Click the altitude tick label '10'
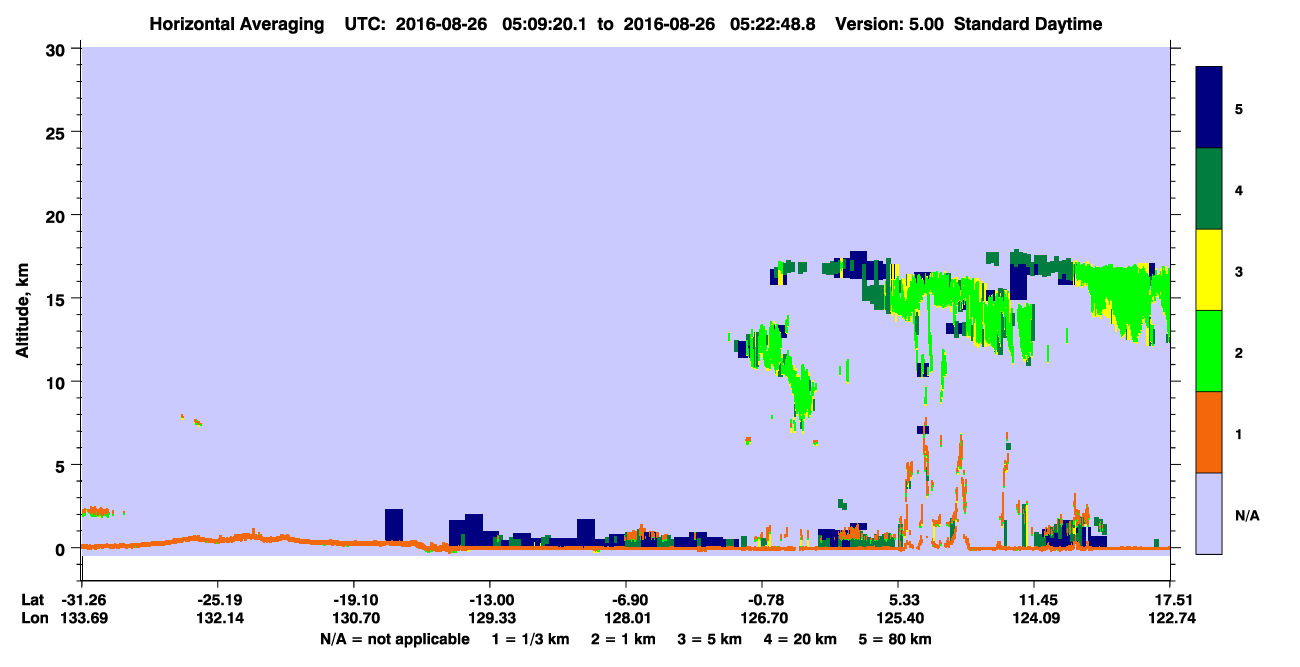The image size is (1300, 667). [x=58, y=382]
